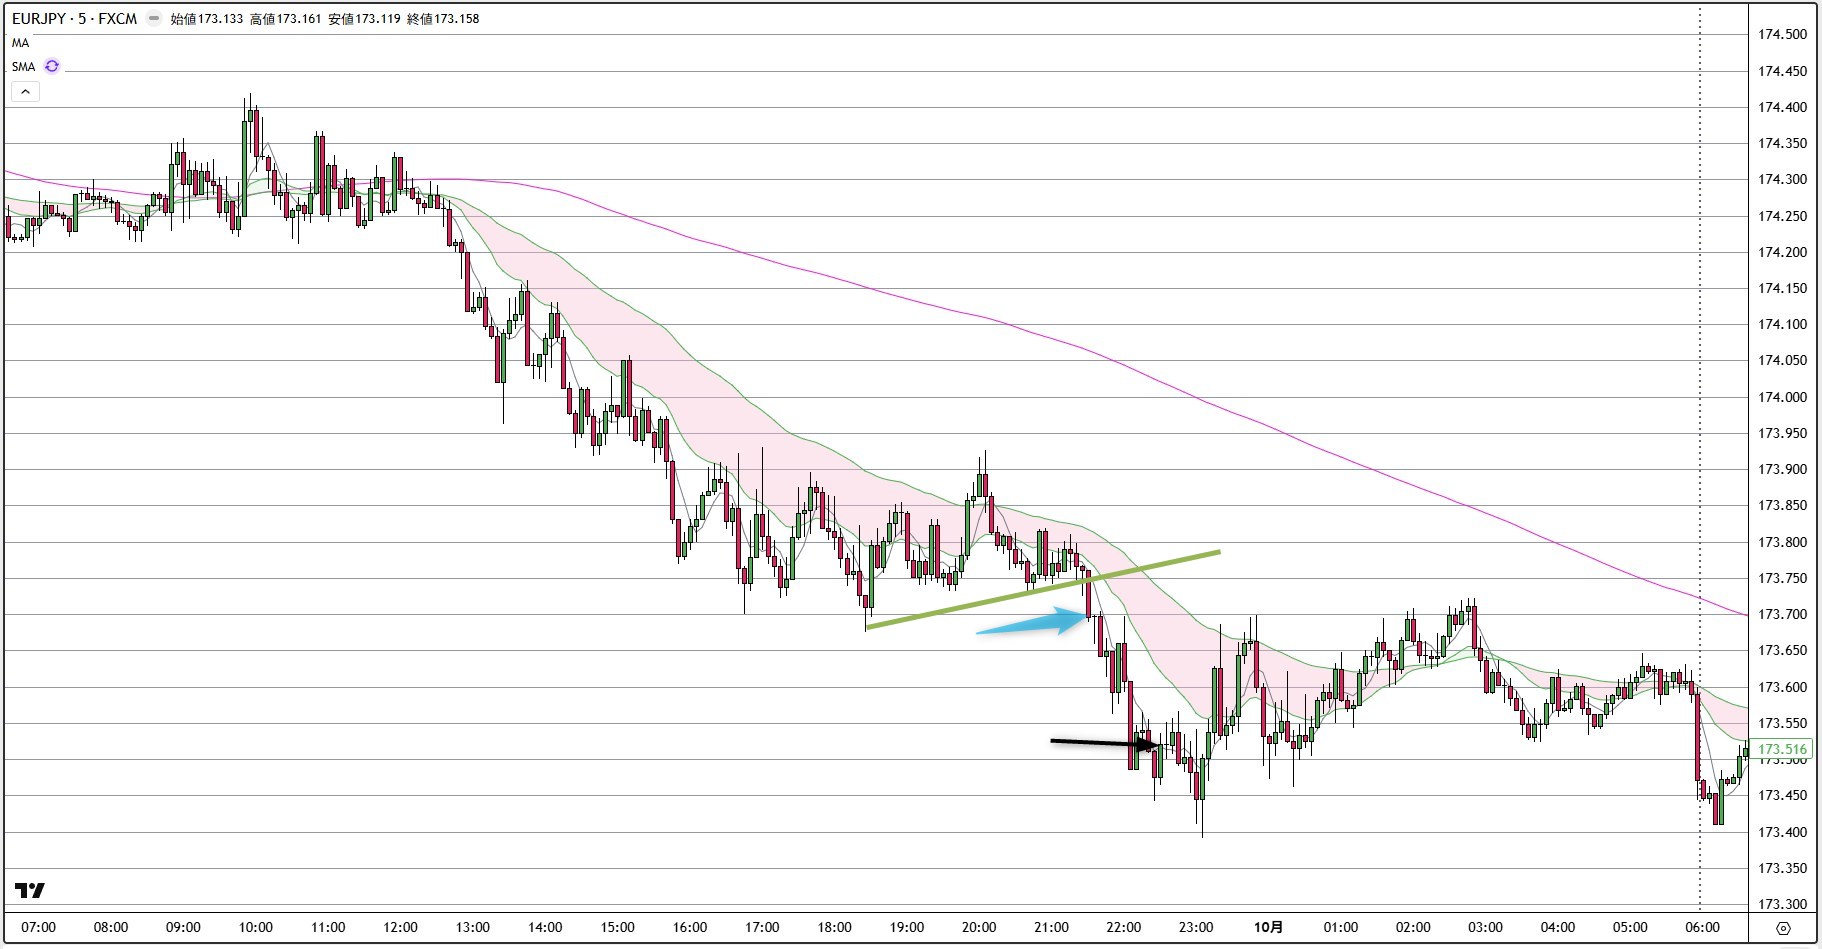Image resolution: width=1822 pixels, height=949 pixels.
Task: Select the green trendline drawing
Action: (1040, 589)
